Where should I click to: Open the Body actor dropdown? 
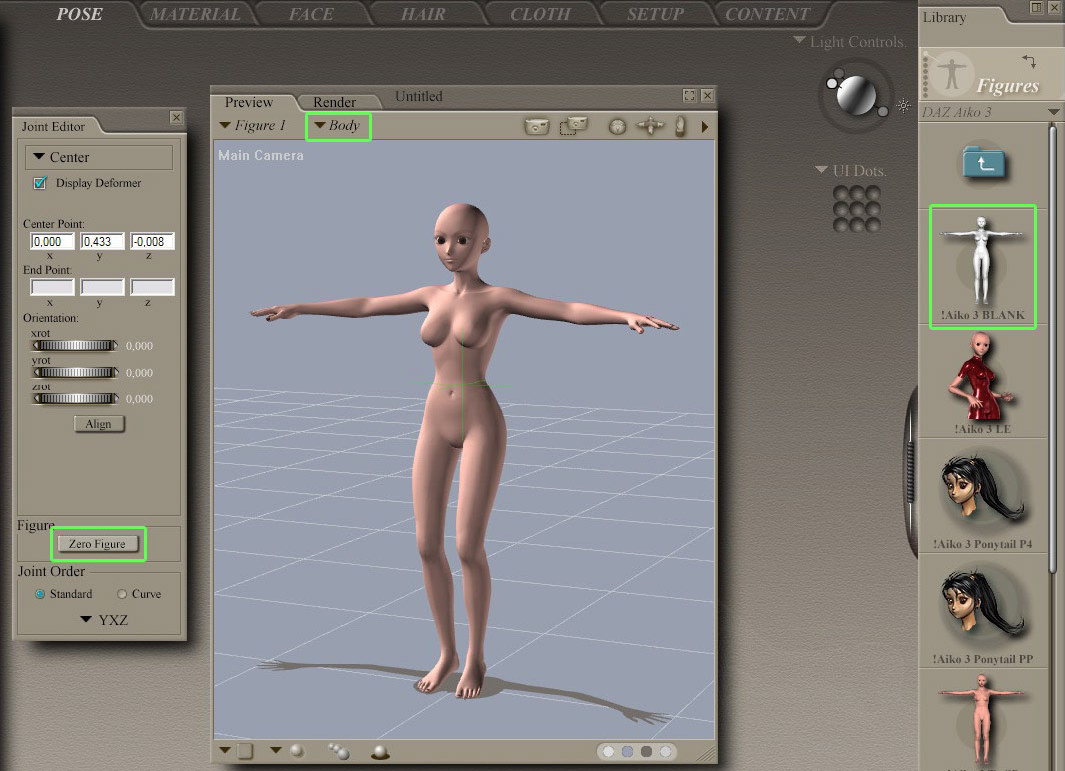pos(338,126)
